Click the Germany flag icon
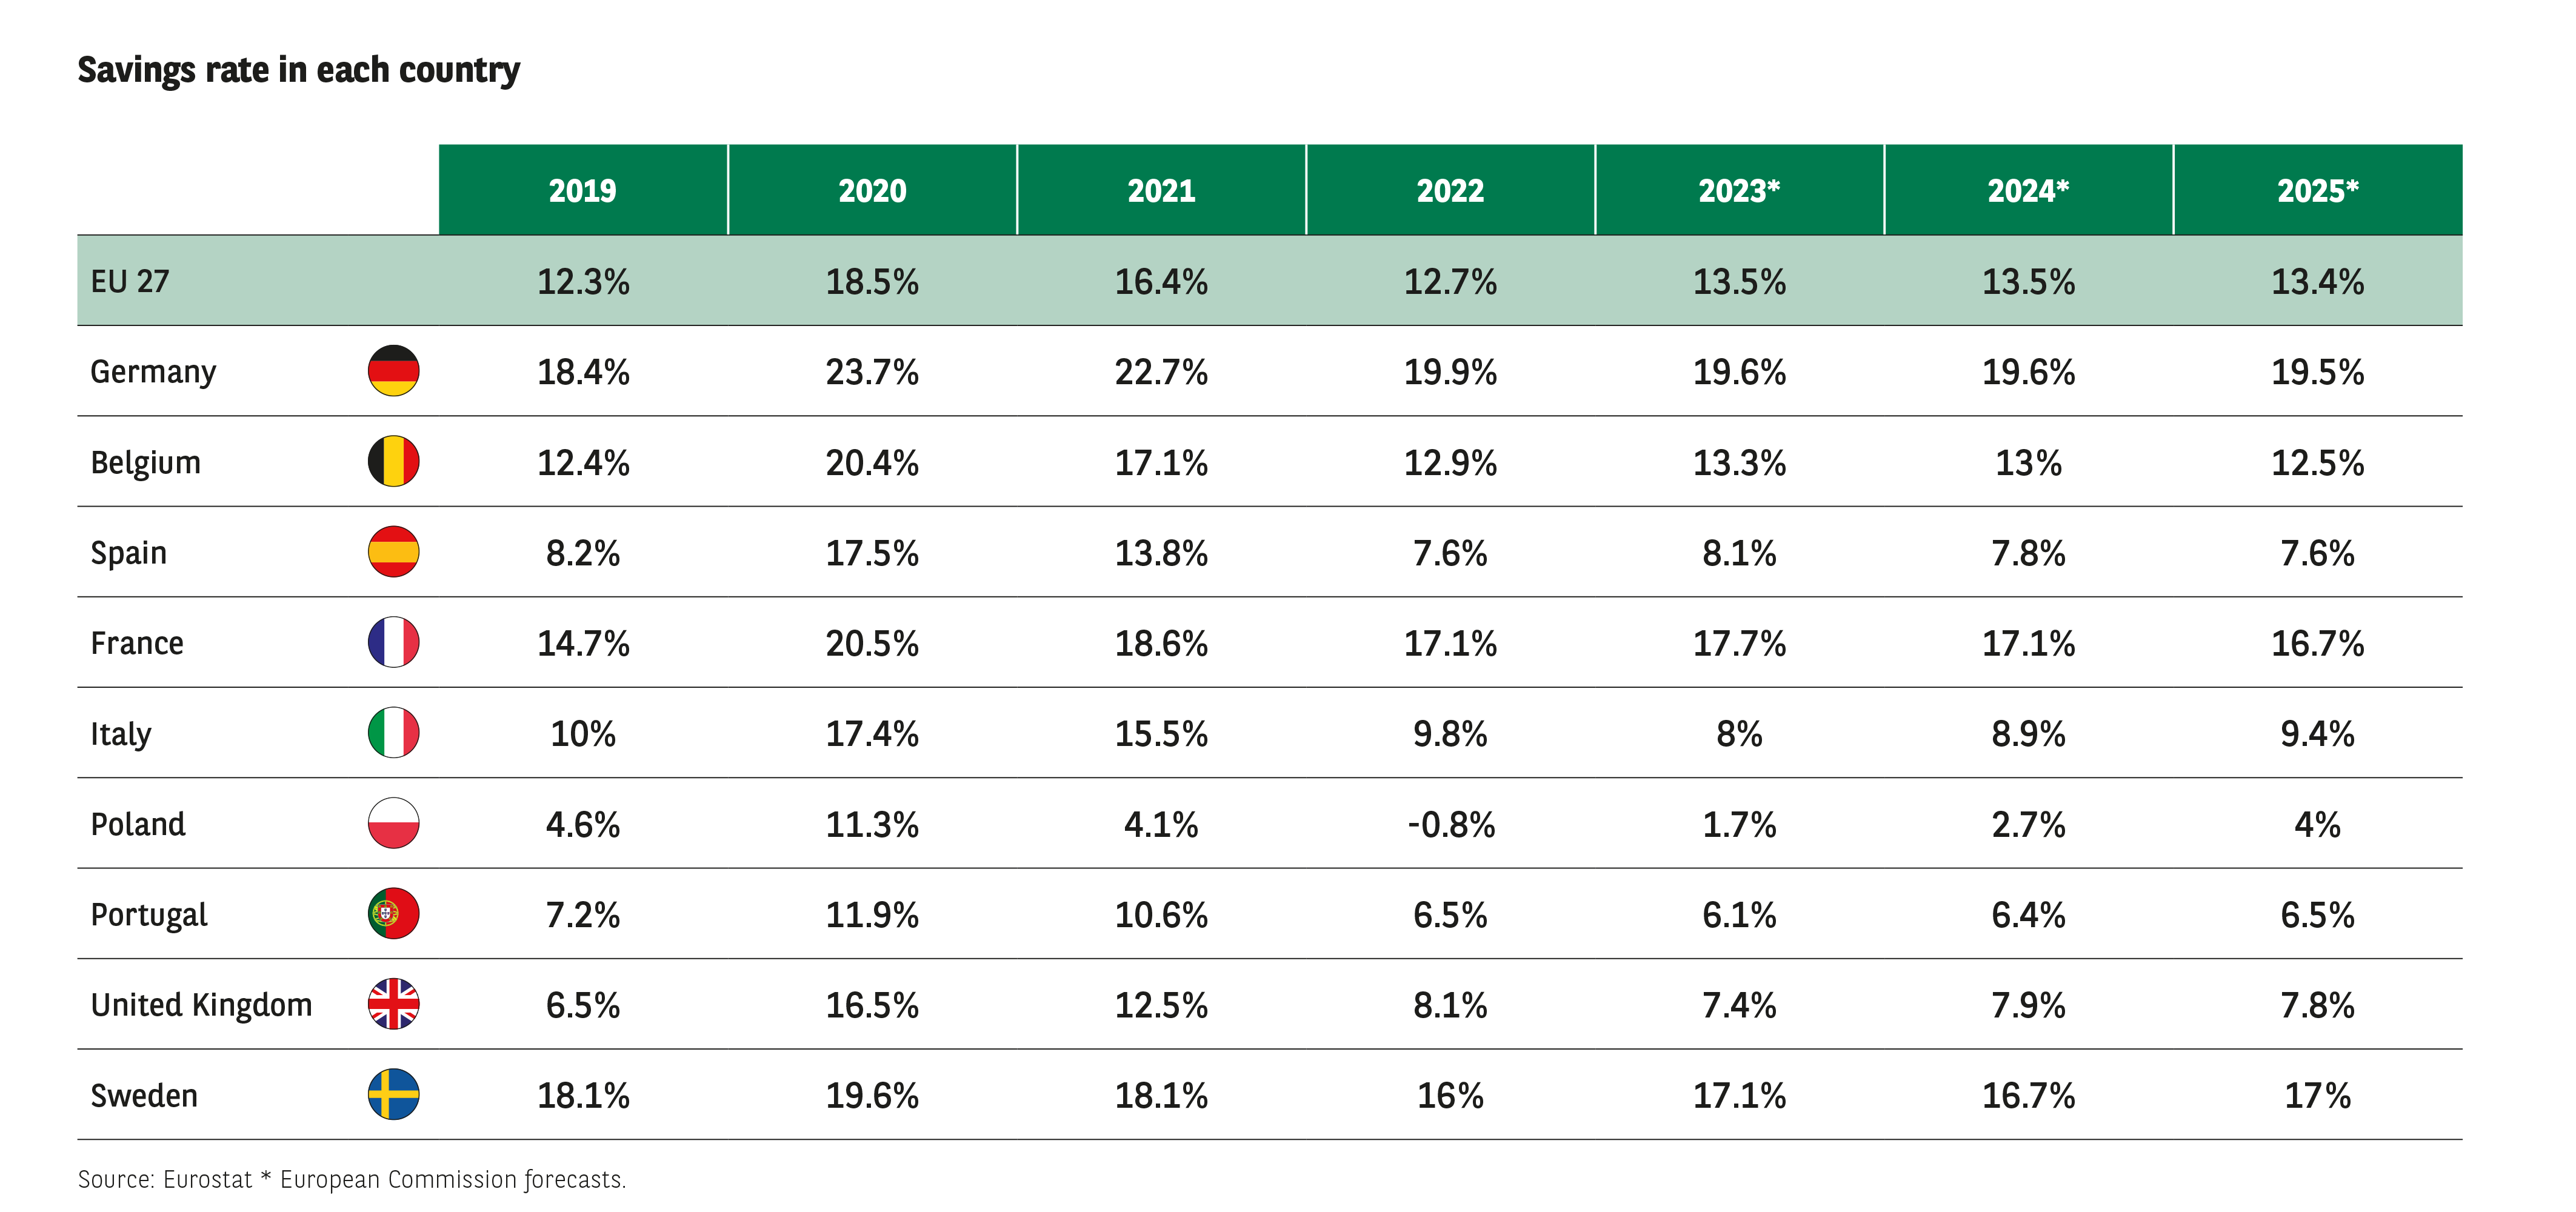Image resolution: width=2576 pixels, height=1212 pixels. pyautogui.click(x=393, y=371)
